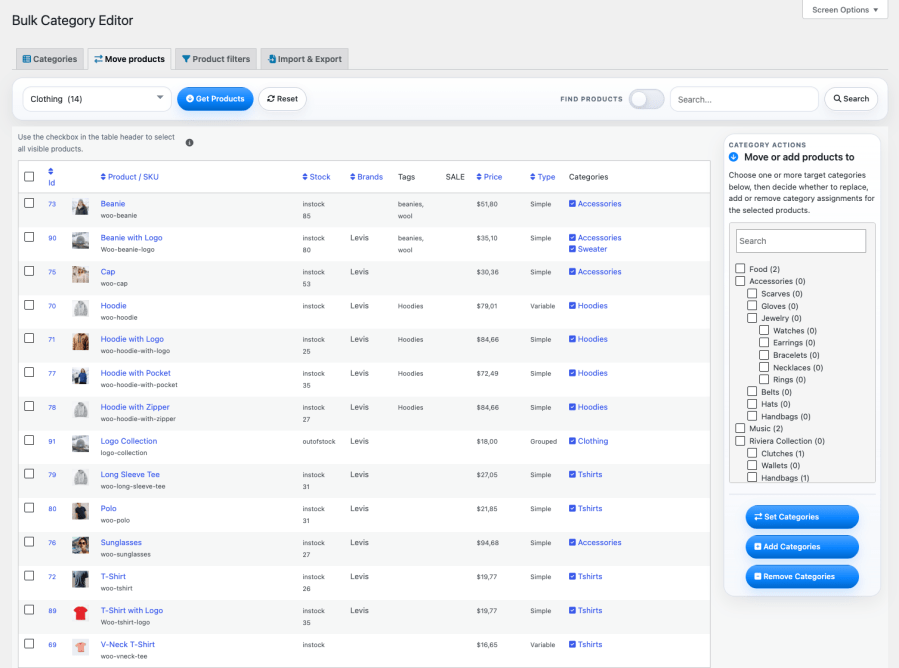This screenshot has width=899, height=668.
Task: Check the Watches (0) category checkbox
Action: [x=764, y=330]
